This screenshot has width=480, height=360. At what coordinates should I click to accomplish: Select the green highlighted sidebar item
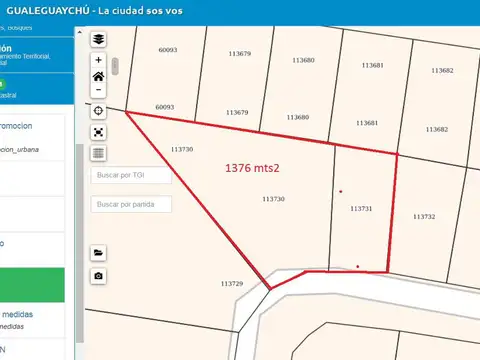(32, 285)
